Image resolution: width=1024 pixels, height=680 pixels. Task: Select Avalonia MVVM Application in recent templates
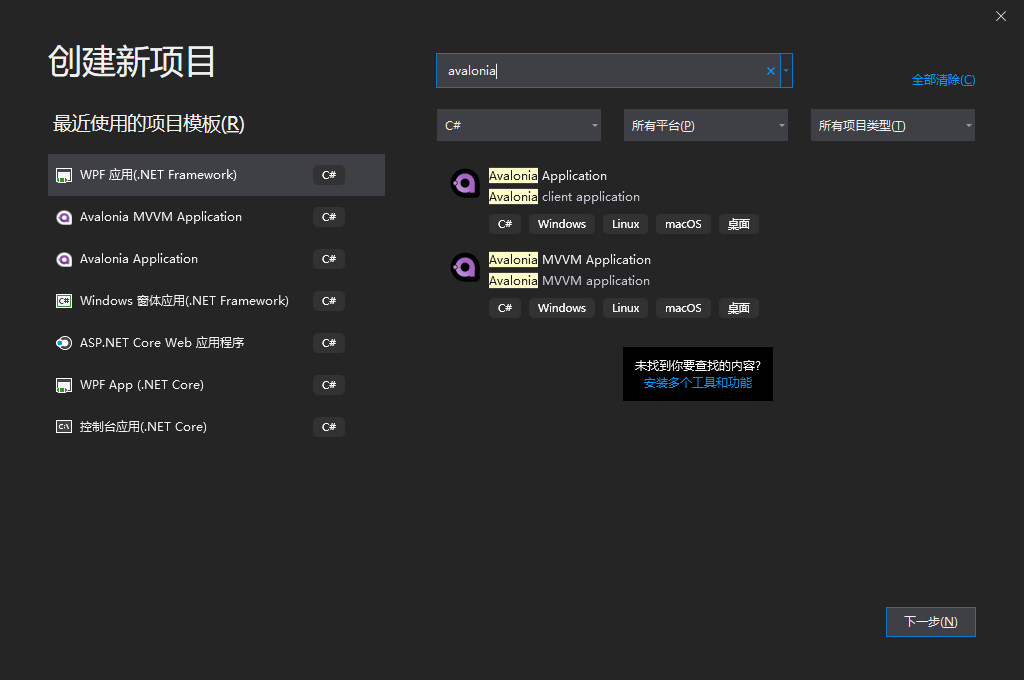216,217
